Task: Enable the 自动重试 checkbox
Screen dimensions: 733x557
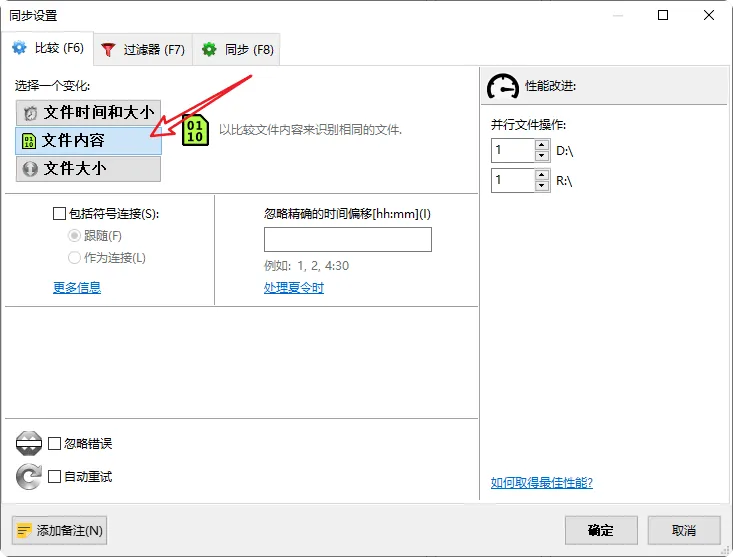Action: click(55, 477)
